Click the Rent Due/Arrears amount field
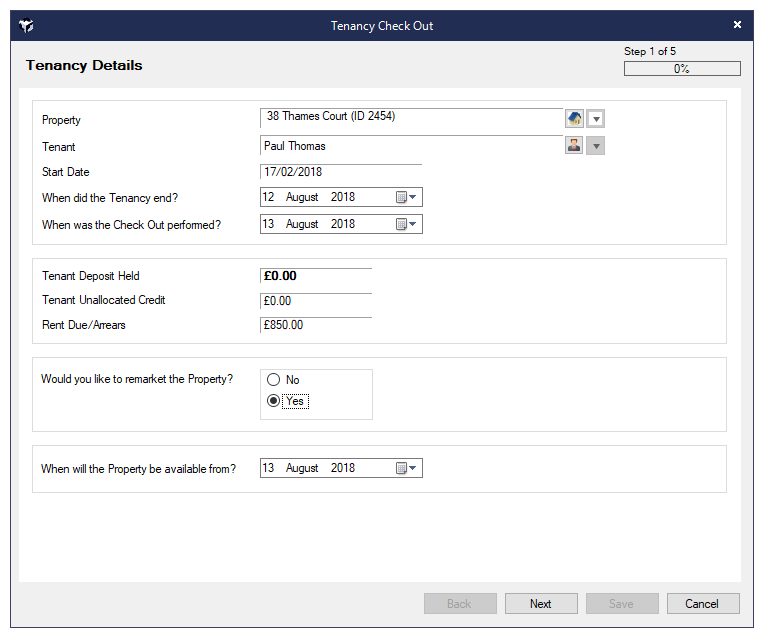Image resolution: width=764 pixels, height=638 pixels. pyautogui.click(x=315, y=325)
